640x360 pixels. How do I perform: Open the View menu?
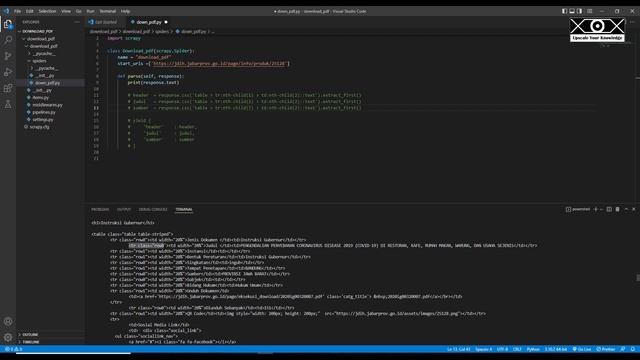(x=66, y=11)
